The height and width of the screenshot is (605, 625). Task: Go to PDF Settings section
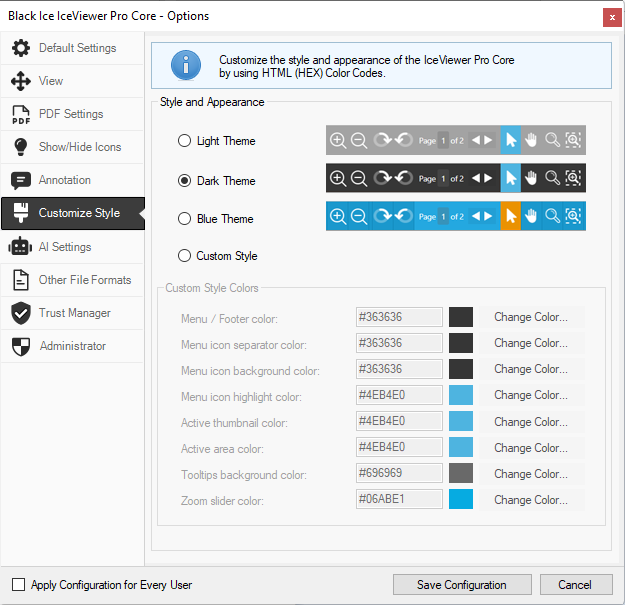pos(72,114)
